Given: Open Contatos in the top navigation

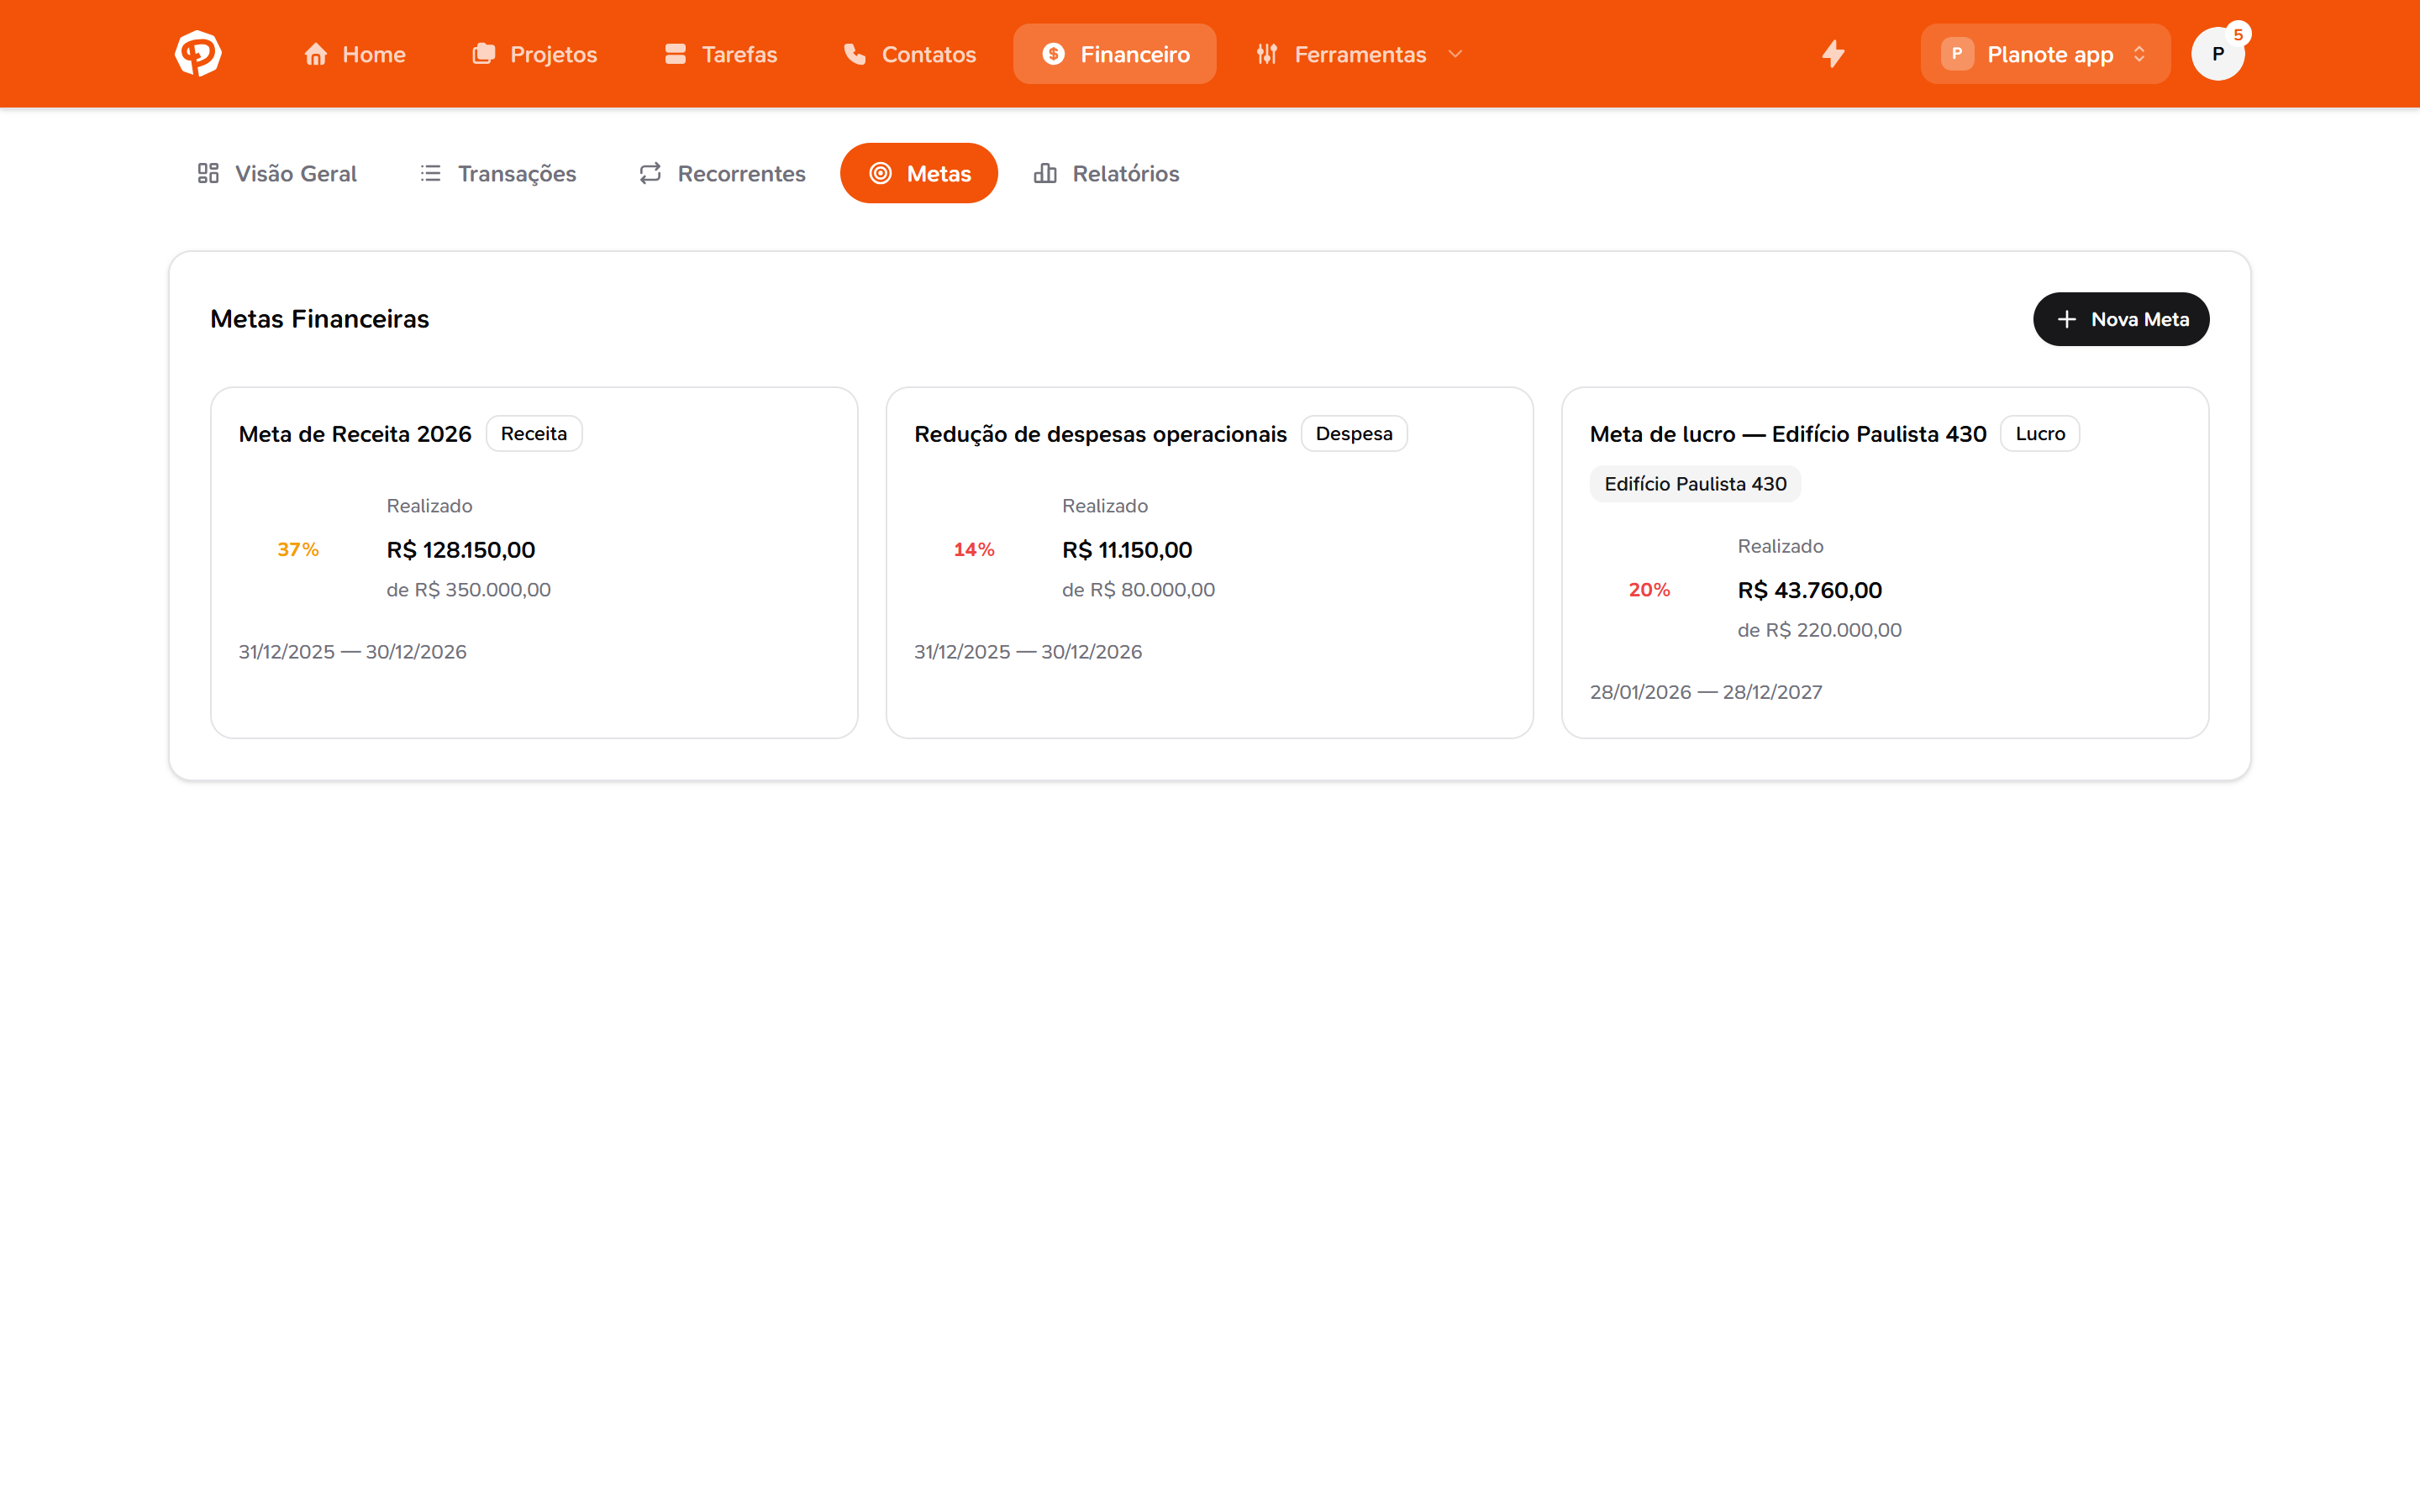Looking at the screenshot, I should tap(910, 54).
